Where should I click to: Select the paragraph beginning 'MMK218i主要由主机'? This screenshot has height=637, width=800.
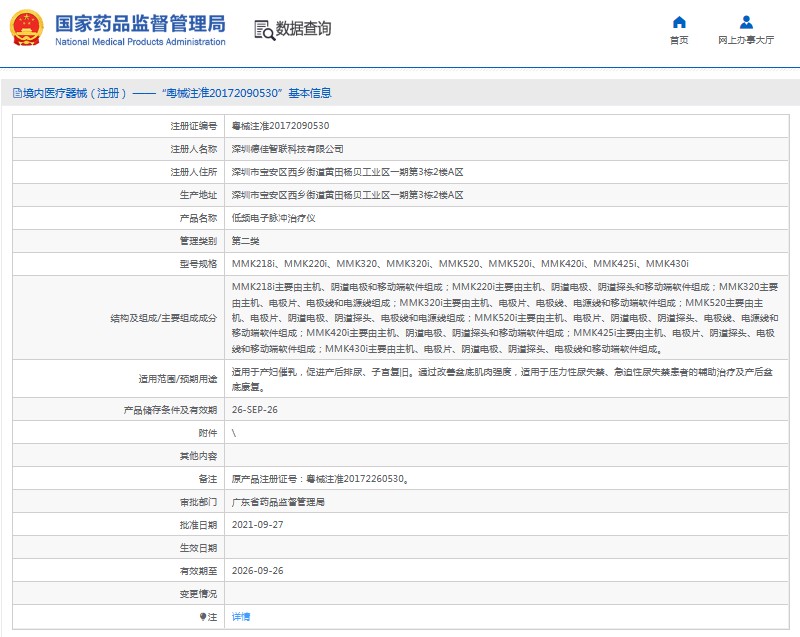point(505,318)
